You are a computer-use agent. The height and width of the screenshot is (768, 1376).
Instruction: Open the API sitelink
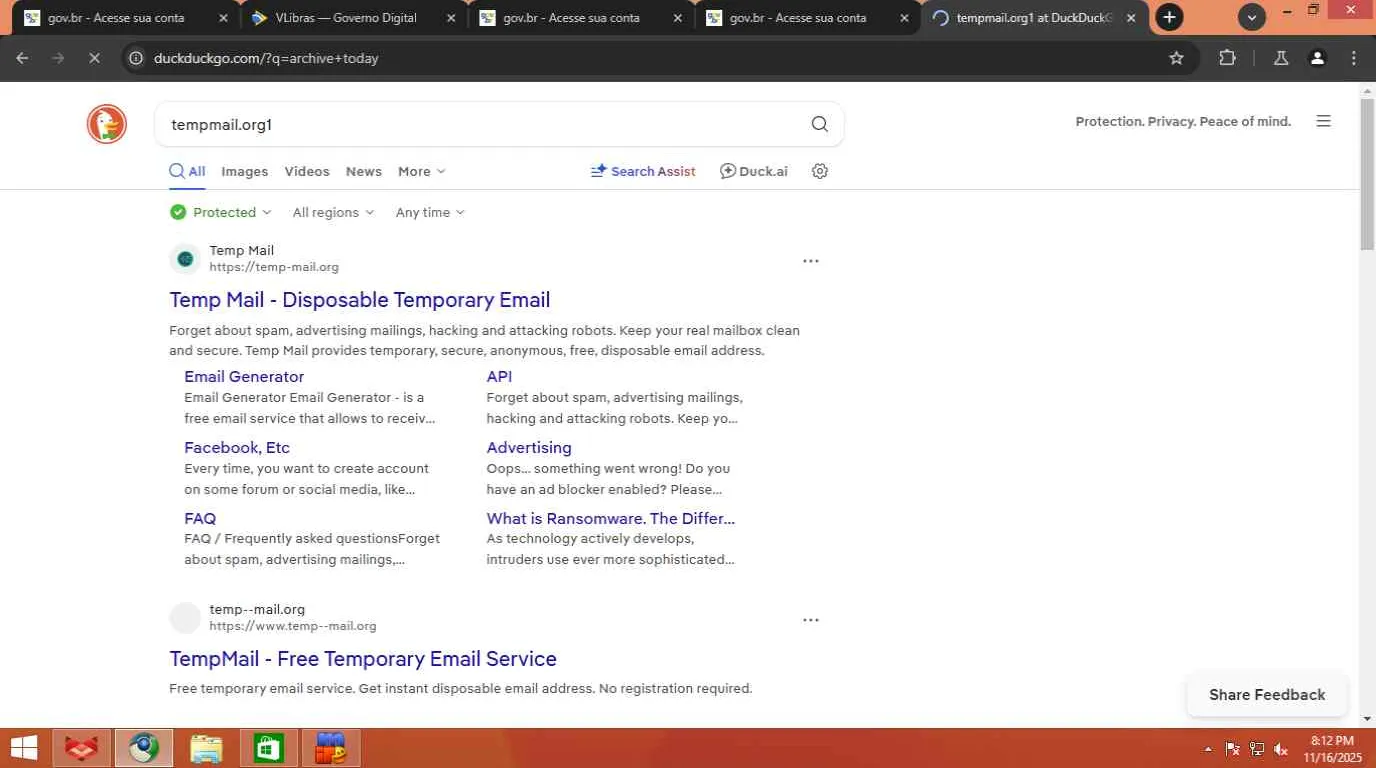[499, 377]
